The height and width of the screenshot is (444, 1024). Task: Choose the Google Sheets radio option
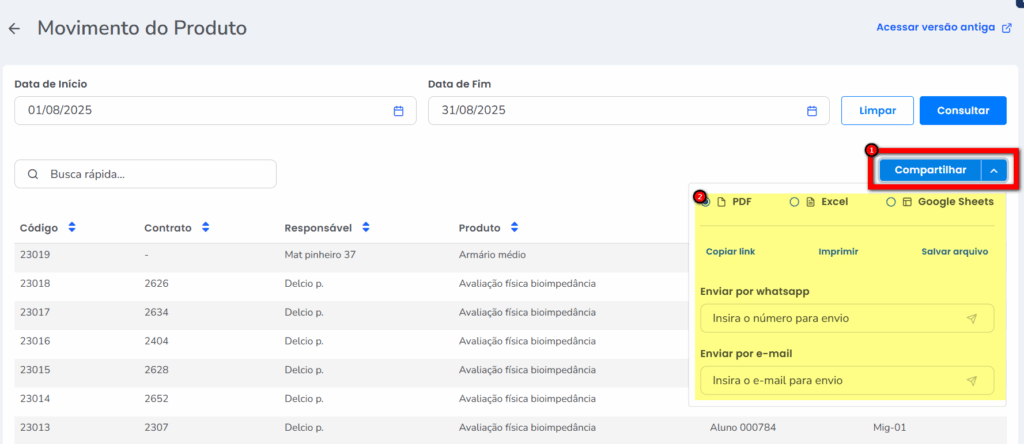tap(891, 202)
